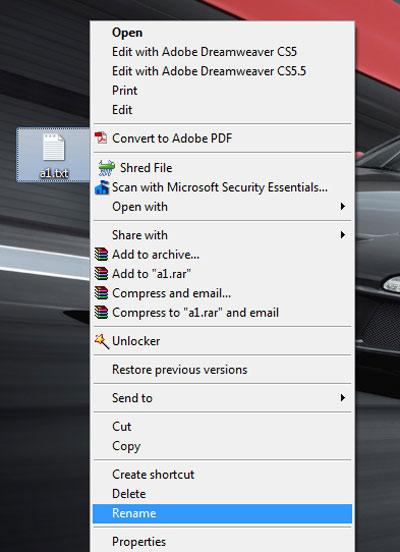The width and height of the screenshot is (400, 552).
Task: Choose the Edit menu entry
Action: tap(222, 110)
